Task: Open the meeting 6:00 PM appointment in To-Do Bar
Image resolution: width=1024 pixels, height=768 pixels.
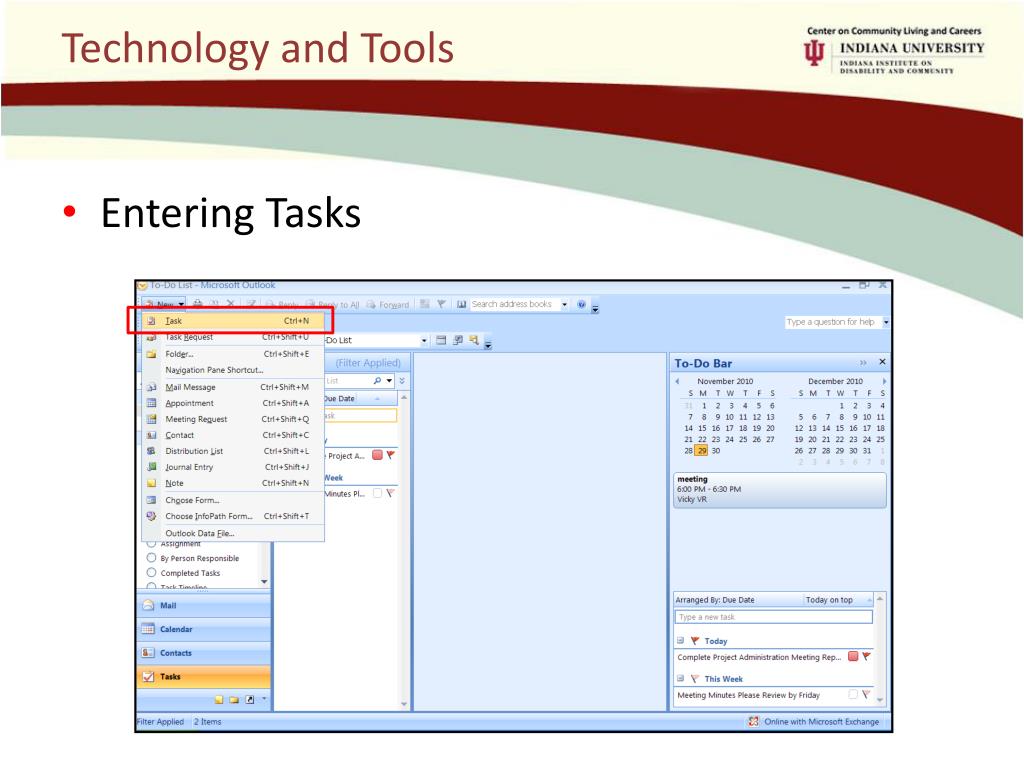Action: click(779, 489)
